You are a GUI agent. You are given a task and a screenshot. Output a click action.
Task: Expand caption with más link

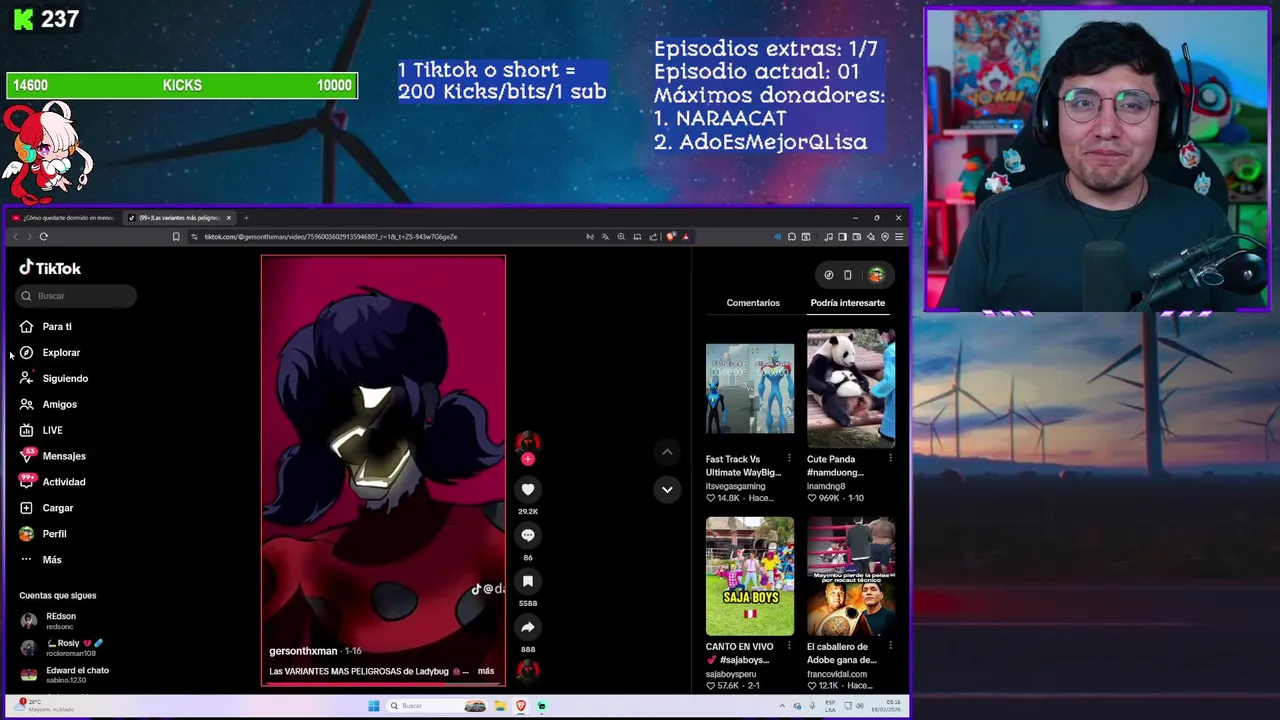(x=486, y=671)
